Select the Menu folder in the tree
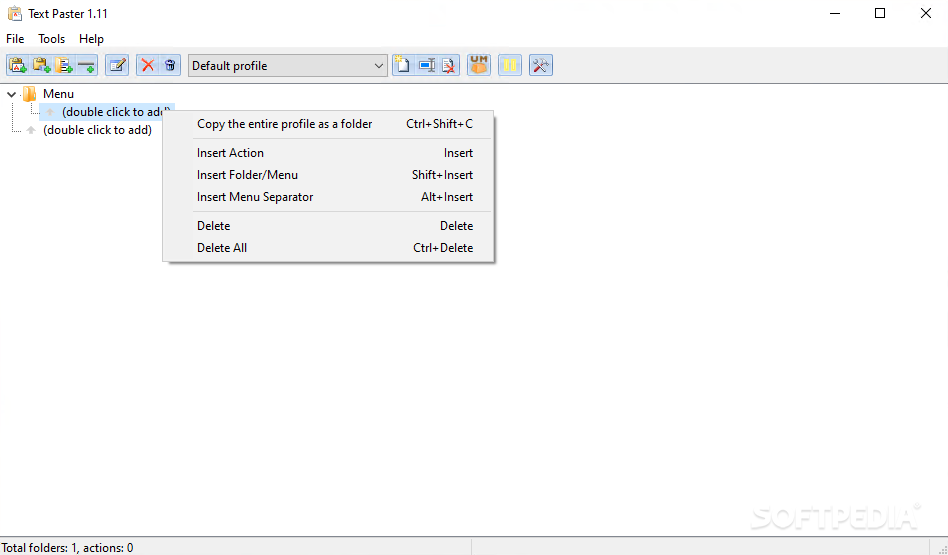This screenshot has height=555, width=948. tap(59, 94)
